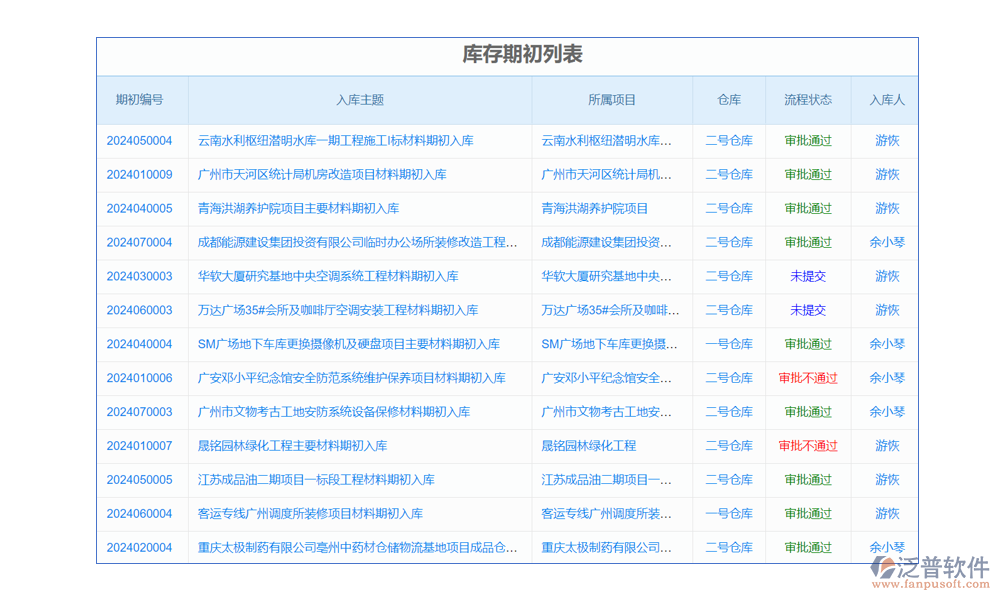Click the 入库人 column header
Viewport: 1000px width, 600px height.
click(887, 100)
